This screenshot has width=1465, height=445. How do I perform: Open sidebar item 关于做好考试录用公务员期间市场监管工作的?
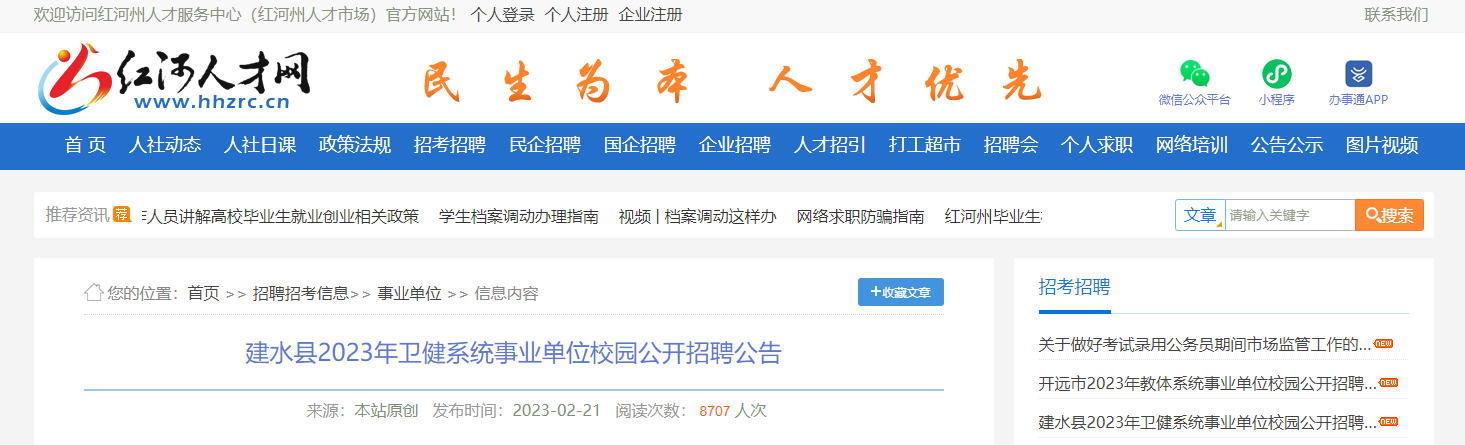tap(1205, 345)
